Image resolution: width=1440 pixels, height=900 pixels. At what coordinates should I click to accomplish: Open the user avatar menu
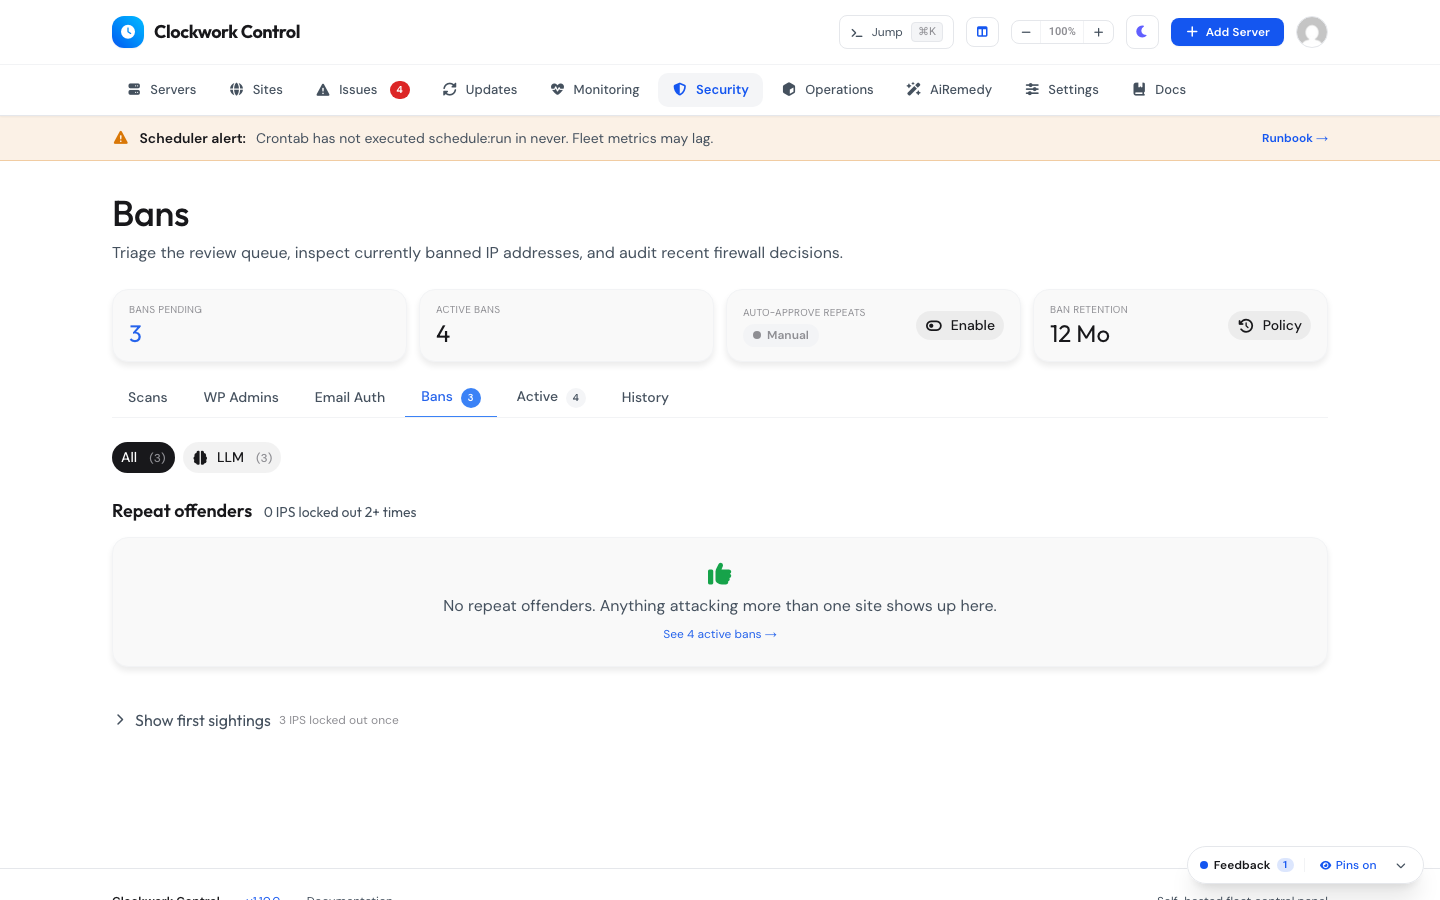1312,32
